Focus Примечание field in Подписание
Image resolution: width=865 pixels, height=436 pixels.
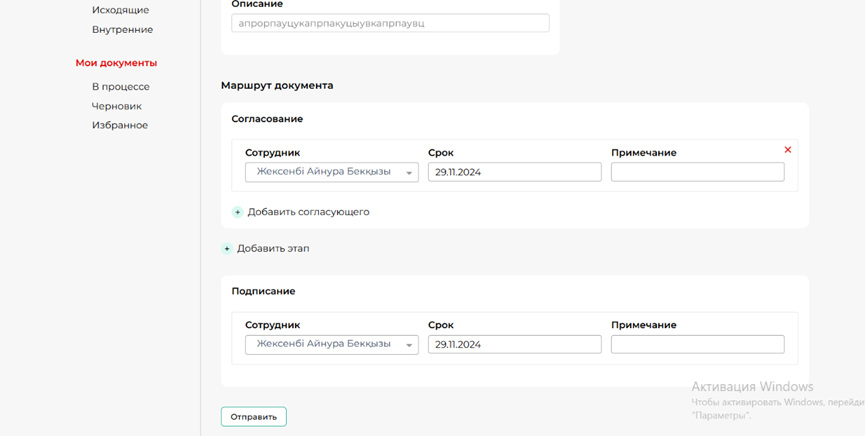(697, 344)
